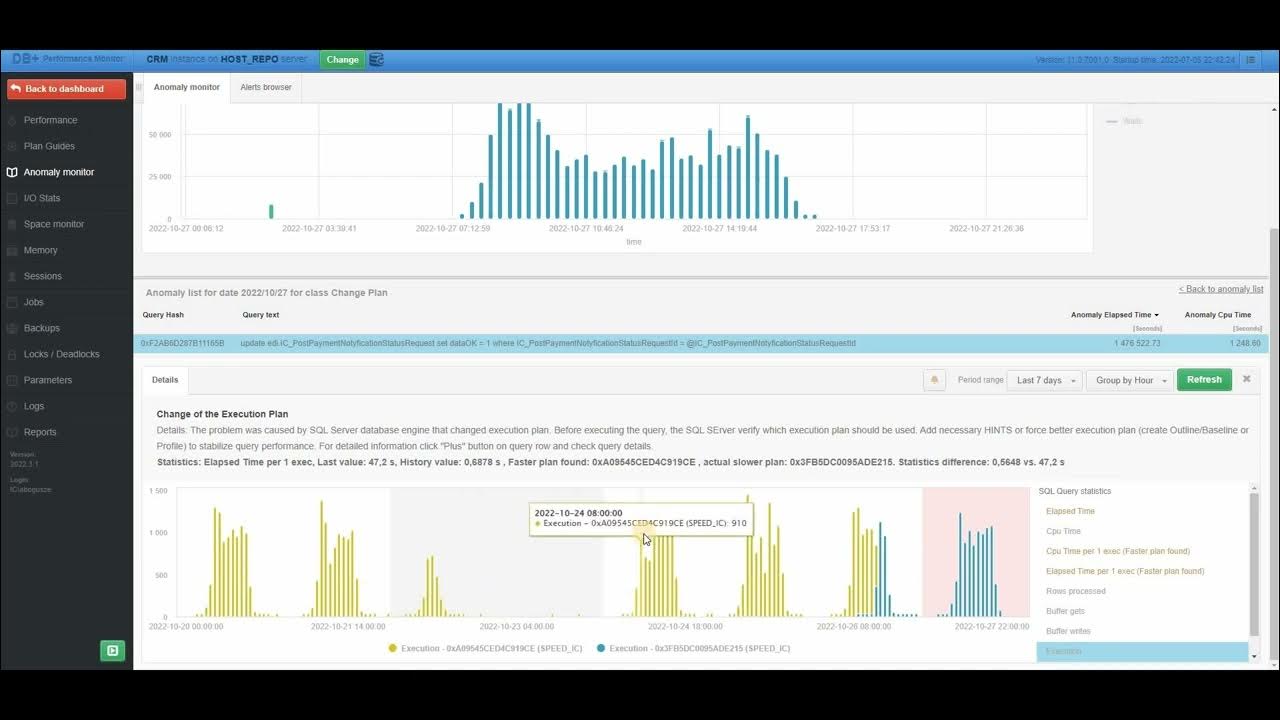Click the database icon beside Change button
Image resolution: width=1280 pixels, height=720 pixels.
pos(376,60)
